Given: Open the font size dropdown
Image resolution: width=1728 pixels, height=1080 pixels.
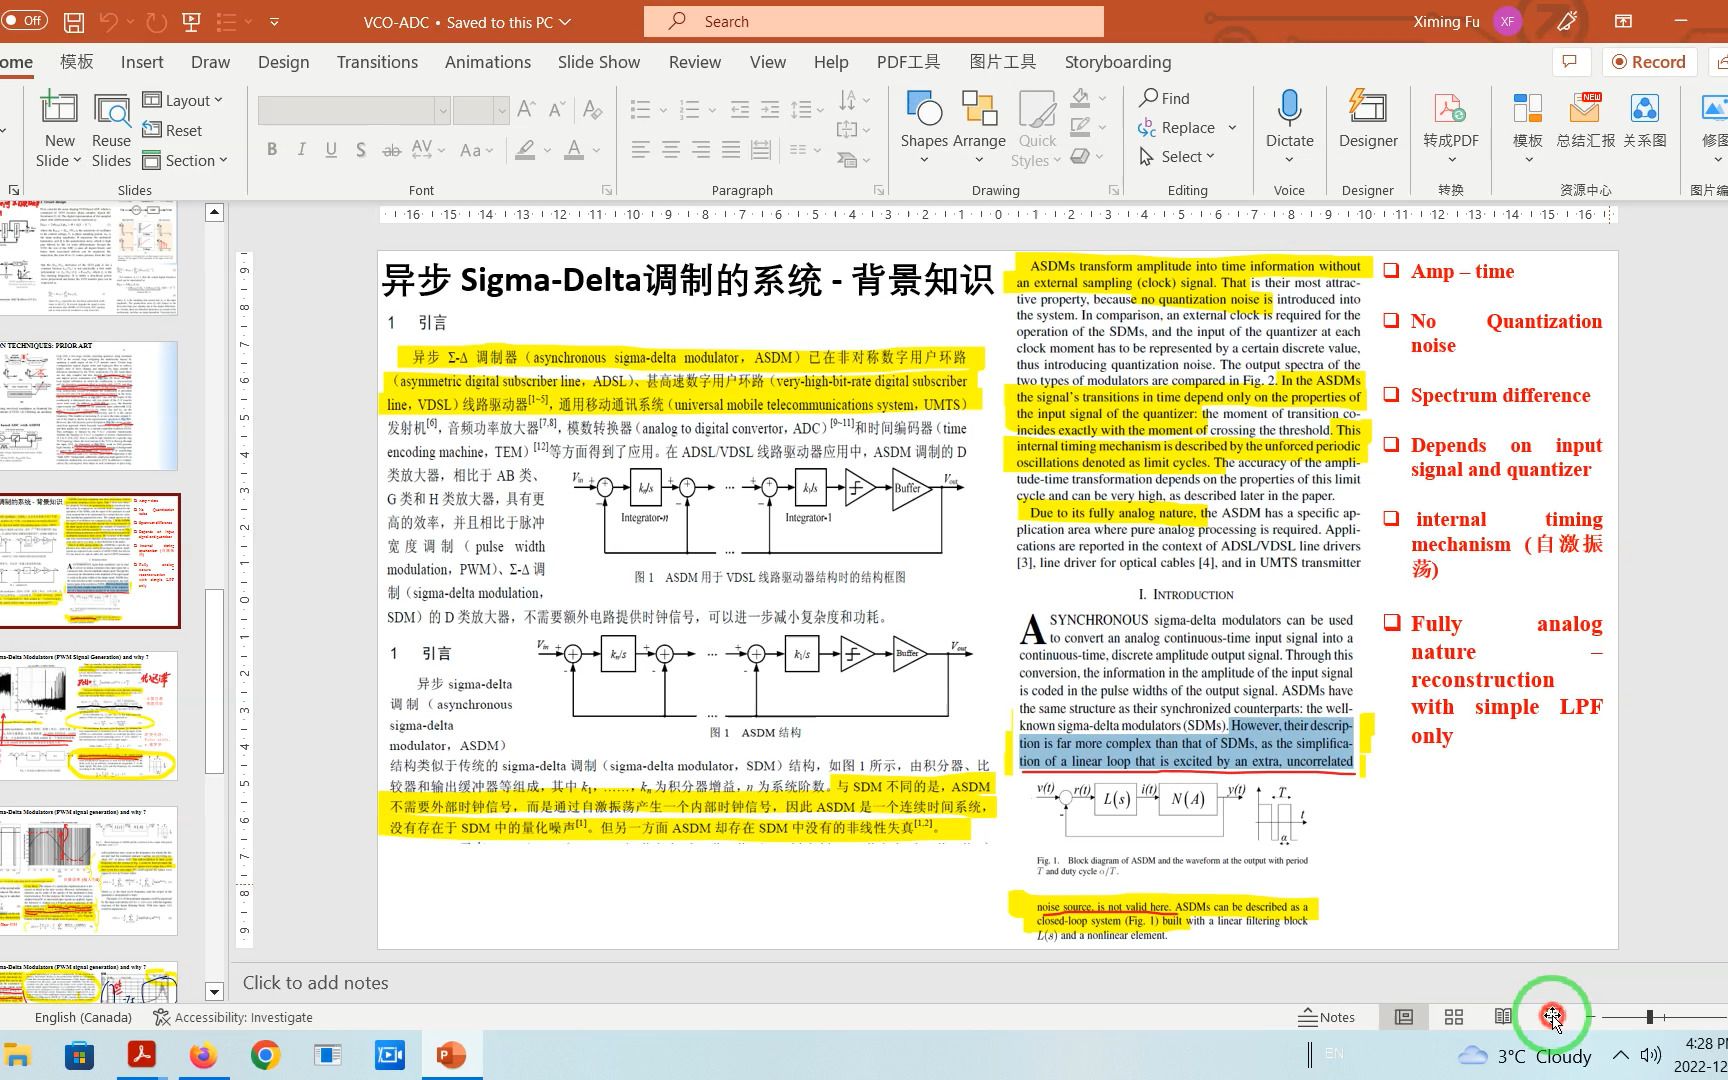Looking at the screenshot, I should pos(502,110).
